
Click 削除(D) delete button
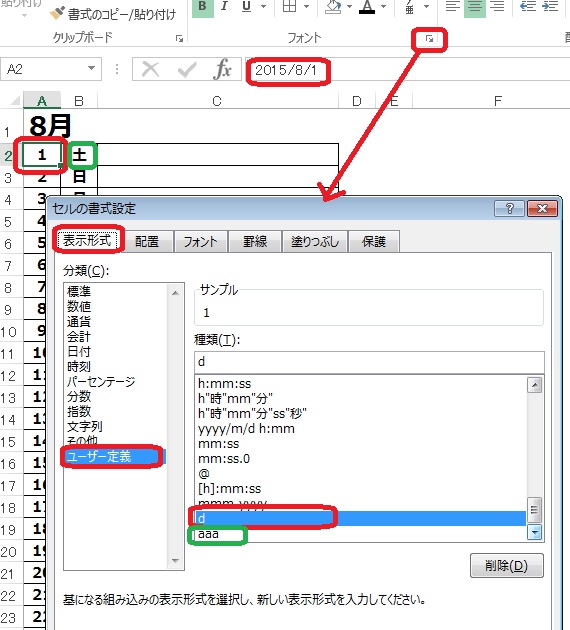507,566
